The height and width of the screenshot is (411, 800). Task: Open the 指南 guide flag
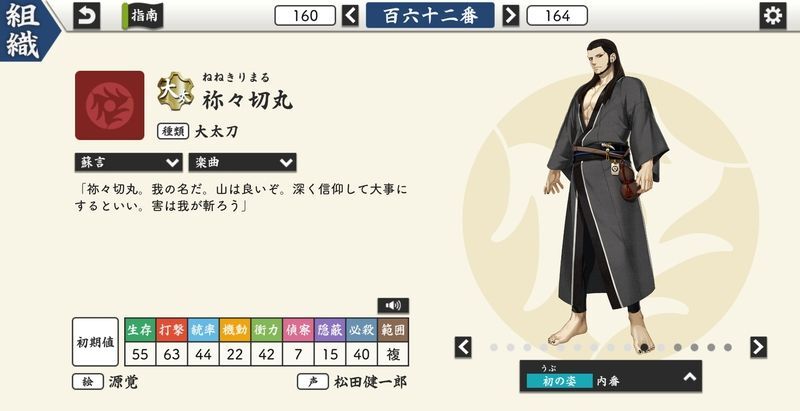tap(142, 16)
